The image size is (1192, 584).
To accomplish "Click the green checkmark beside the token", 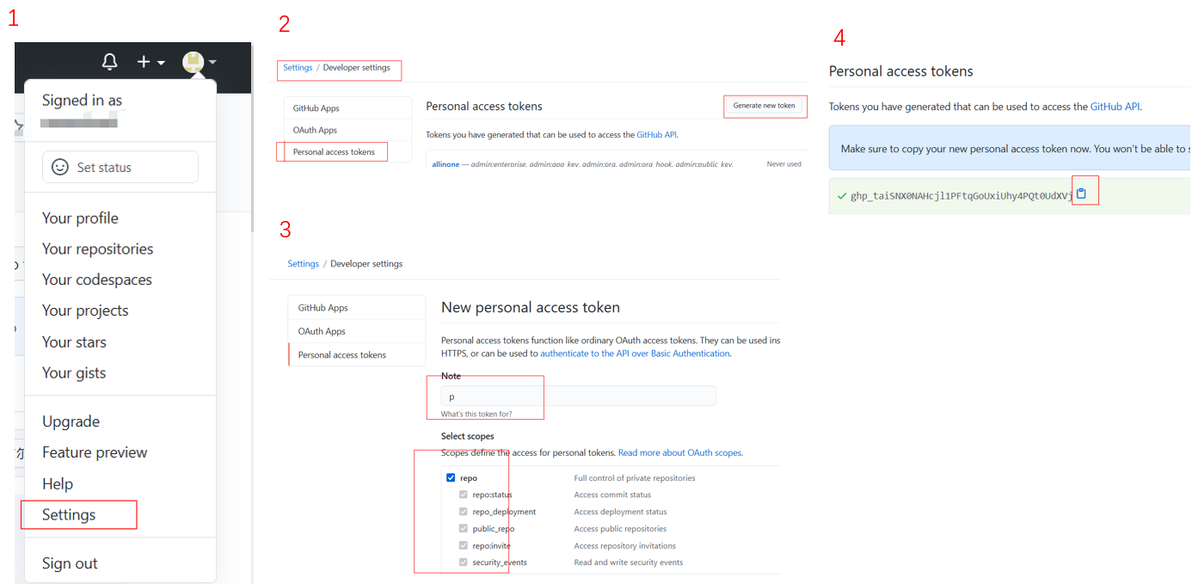I will point(841,196).
